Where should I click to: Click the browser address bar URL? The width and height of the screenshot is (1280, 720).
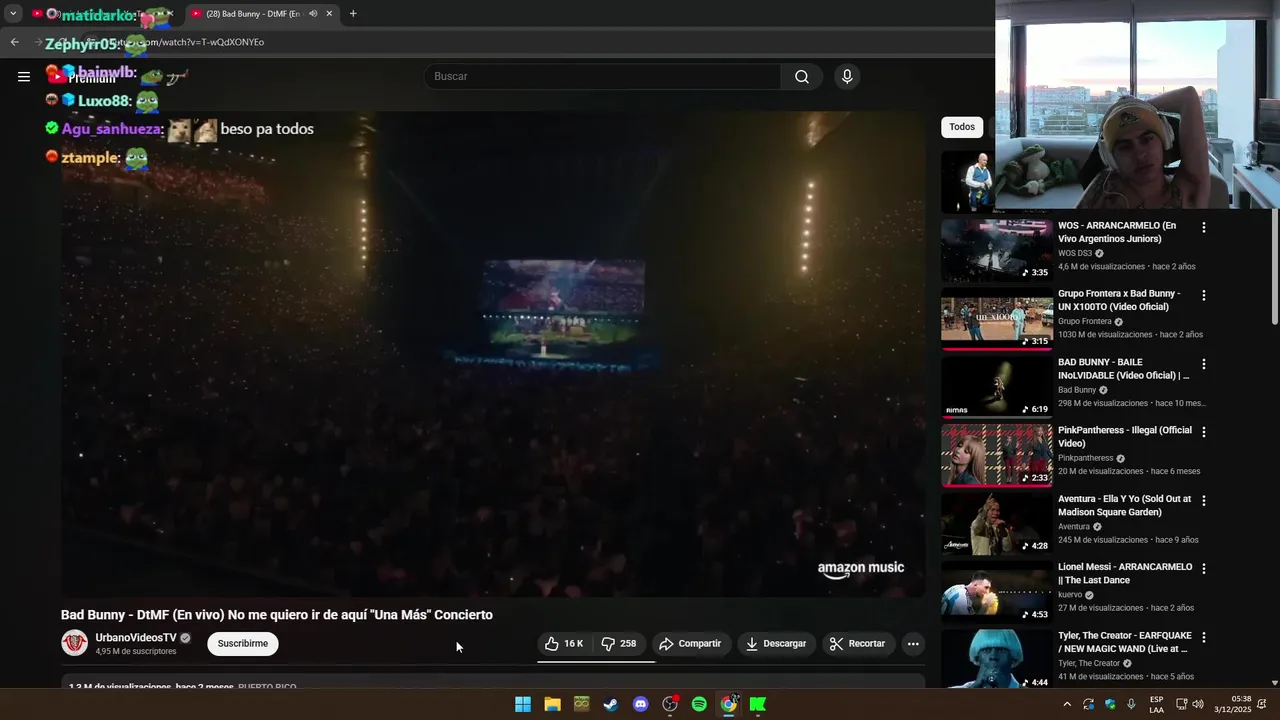[190, 42]
